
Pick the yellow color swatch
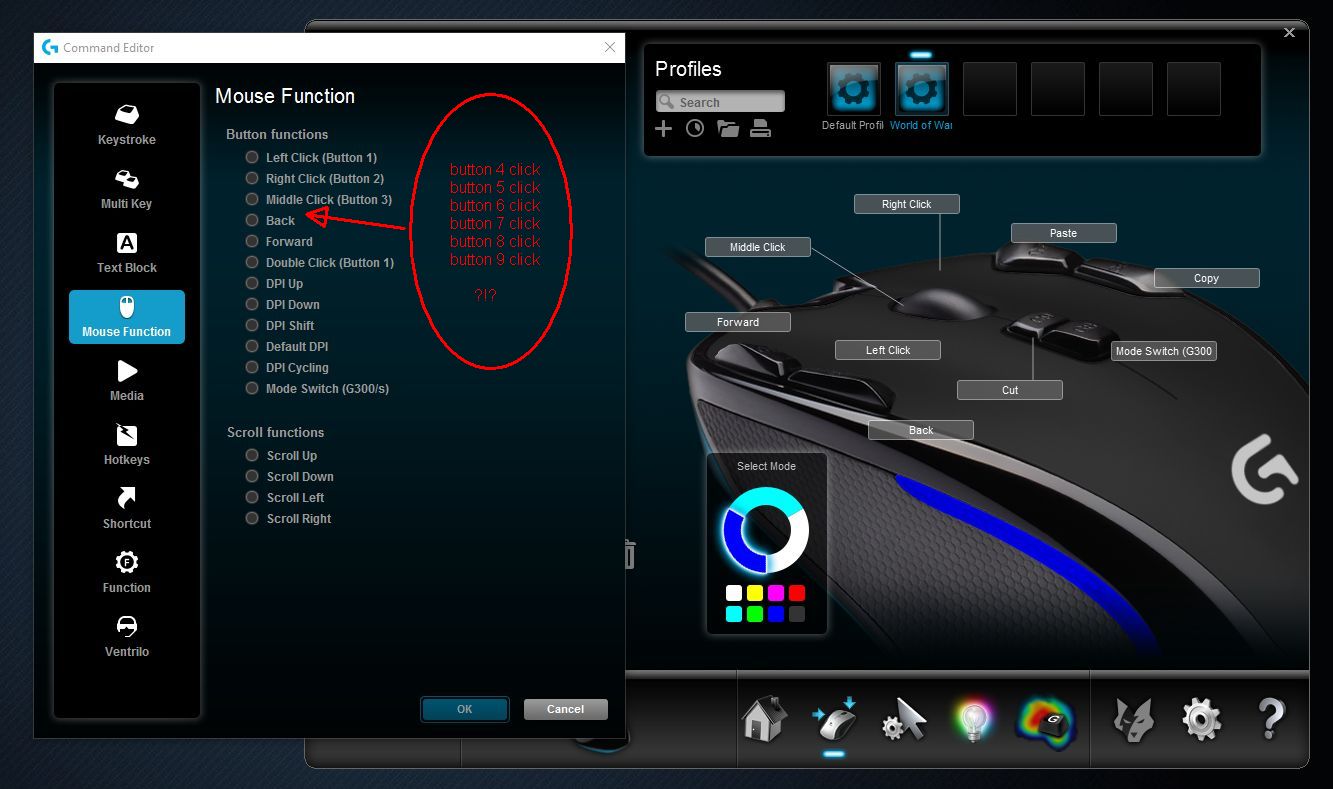(x=755, y=593)
